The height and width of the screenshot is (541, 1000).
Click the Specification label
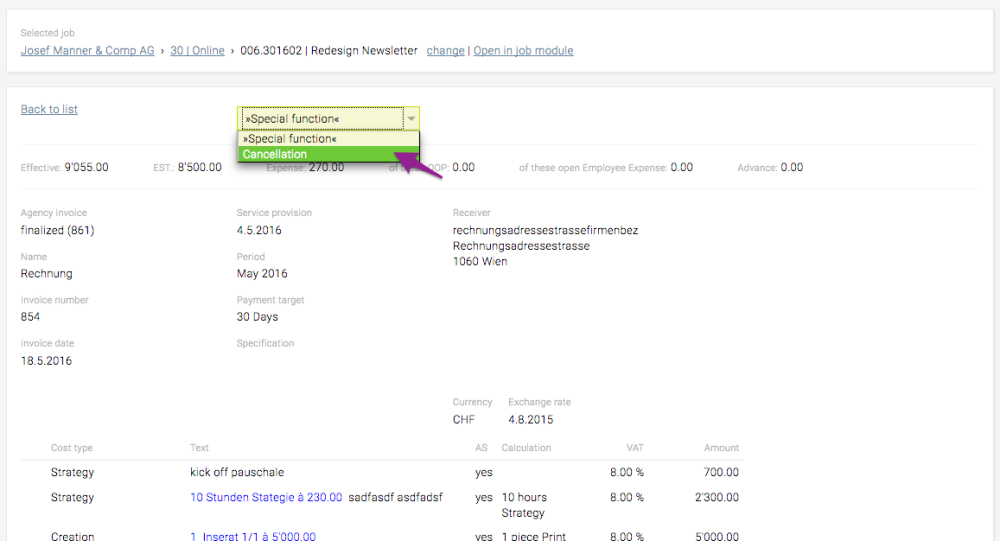coord(265,343)
